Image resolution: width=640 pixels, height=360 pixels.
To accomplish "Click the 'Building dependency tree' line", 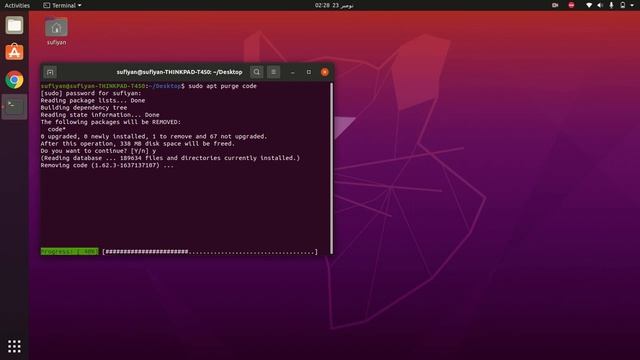I will pyautogui.click(x=84, y=108).
